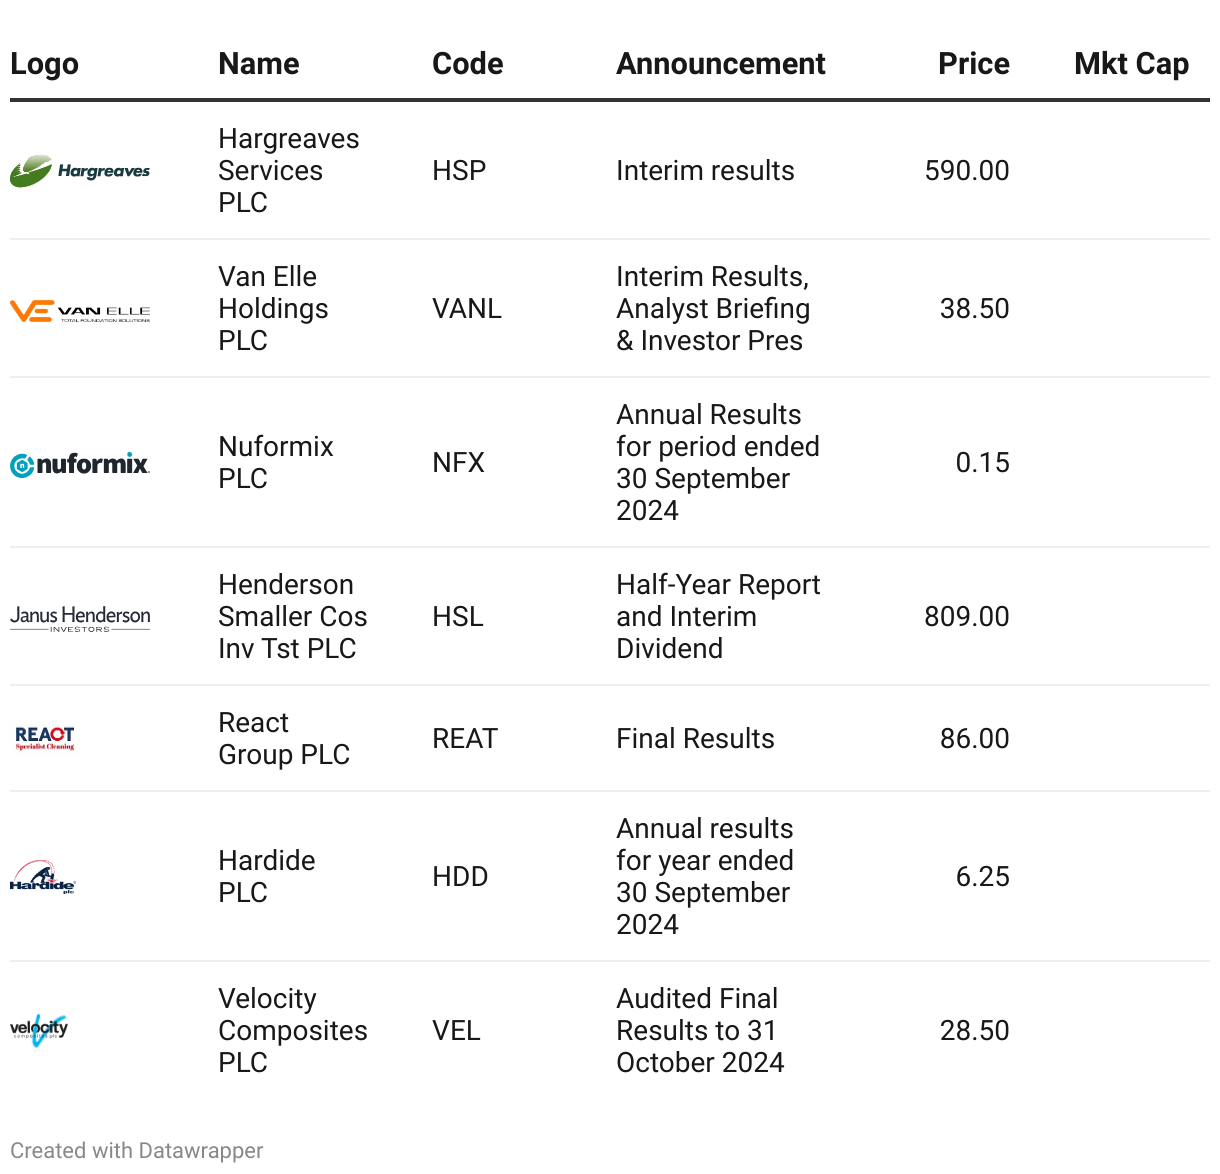Screen dimensions: 1220x1174
Task: Click the Hardide plc logo
Action: (43, 877)
